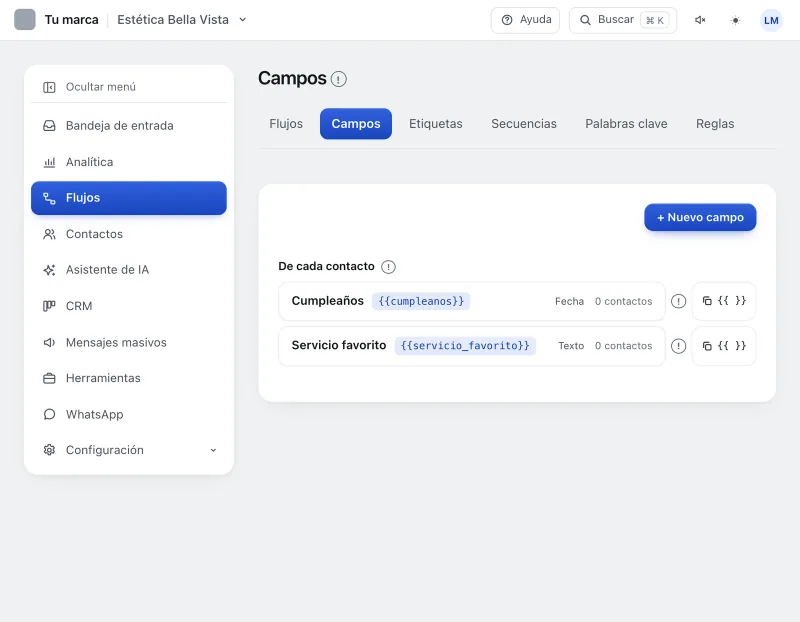Toggle the light/dark theme sun icon
Screen dimensions: 800x622
coord(735,20)
